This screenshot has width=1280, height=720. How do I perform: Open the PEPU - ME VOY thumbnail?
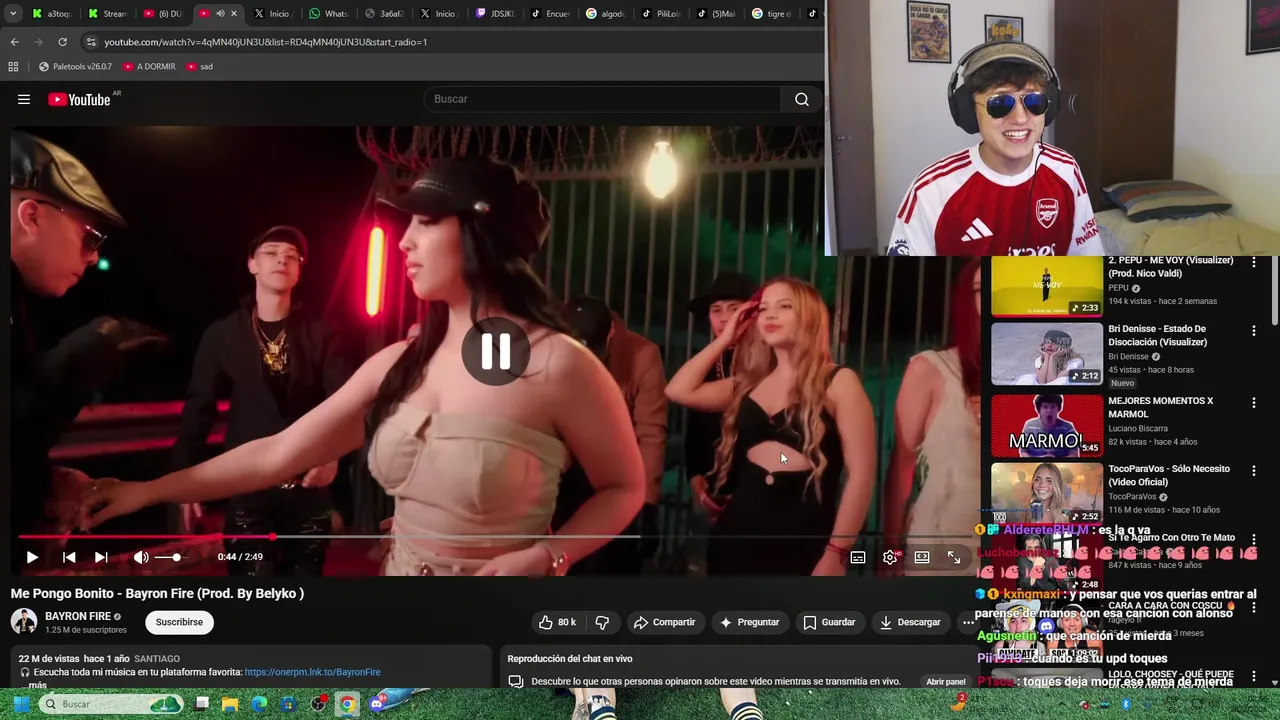(1046, 286)
